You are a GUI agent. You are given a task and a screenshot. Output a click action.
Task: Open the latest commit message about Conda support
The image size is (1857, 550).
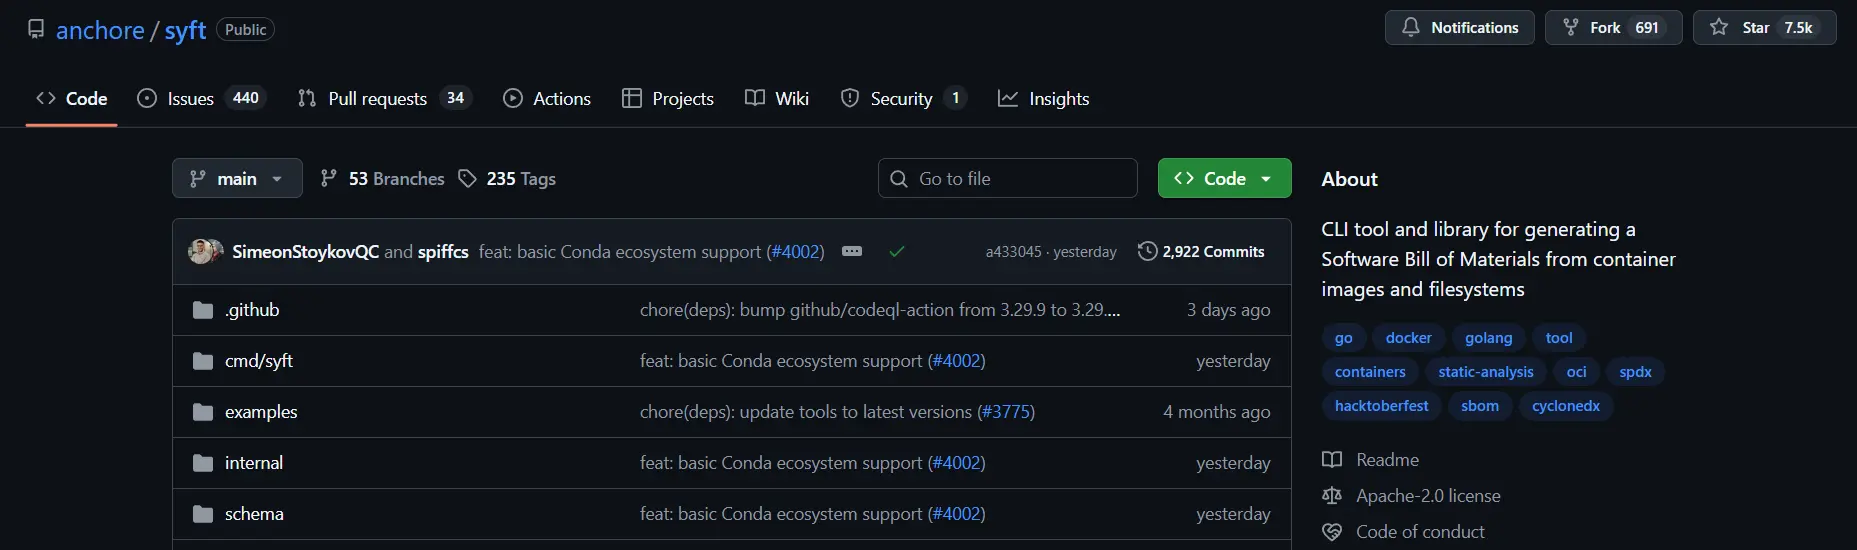coord(620,252)
